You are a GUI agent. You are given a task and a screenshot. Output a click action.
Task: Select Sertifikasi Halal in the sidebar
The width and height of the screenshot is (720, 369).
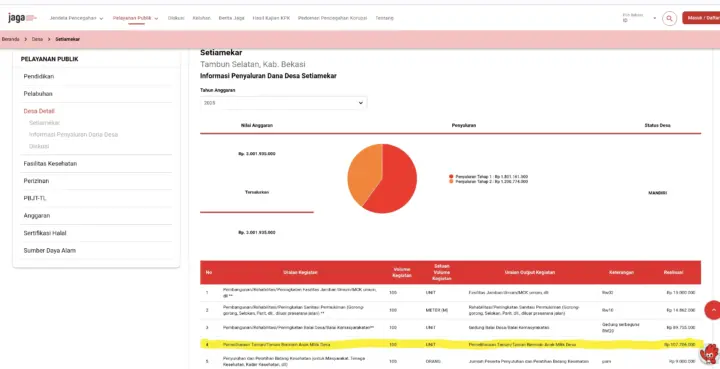(45, 233)
